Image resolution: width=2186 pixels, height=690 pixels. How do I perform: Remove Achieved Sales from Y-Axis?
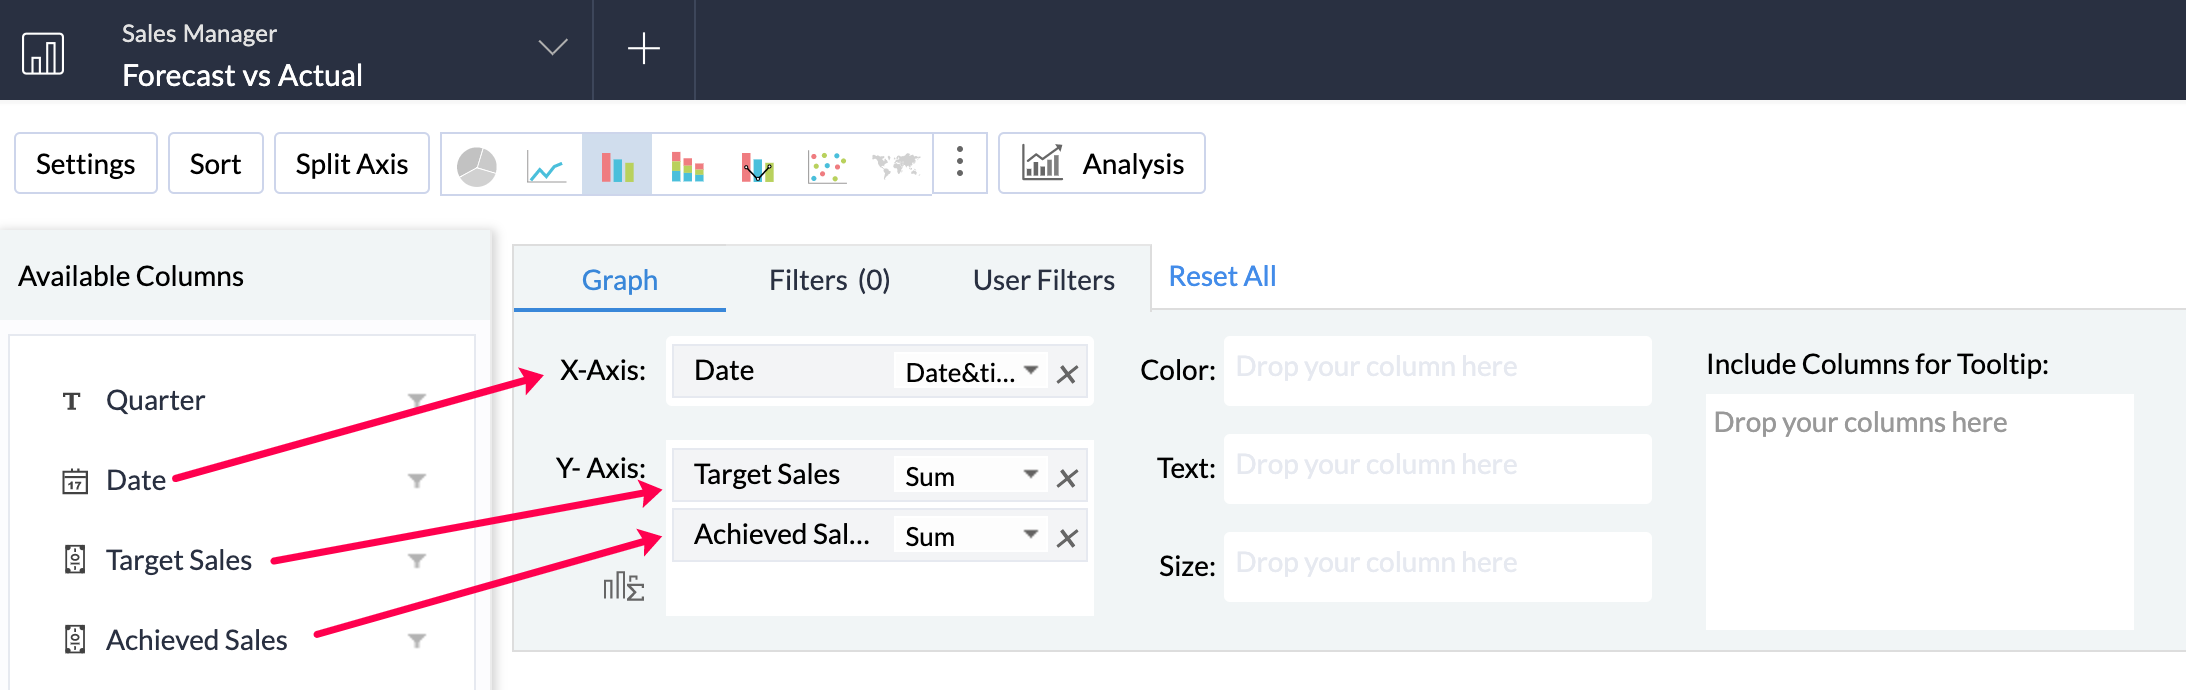[x=1067, y=539]
